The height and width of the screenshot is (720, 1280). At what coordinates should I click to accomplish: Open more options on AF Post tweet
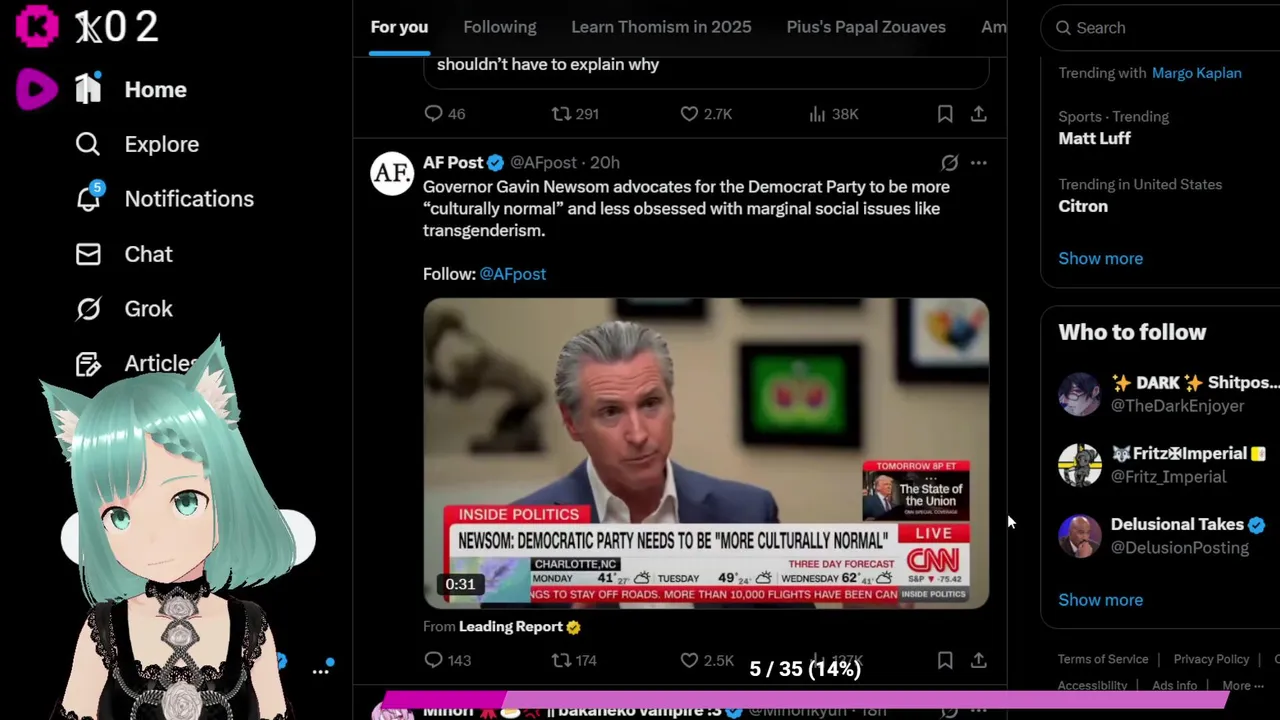click(x=979, y=162)
